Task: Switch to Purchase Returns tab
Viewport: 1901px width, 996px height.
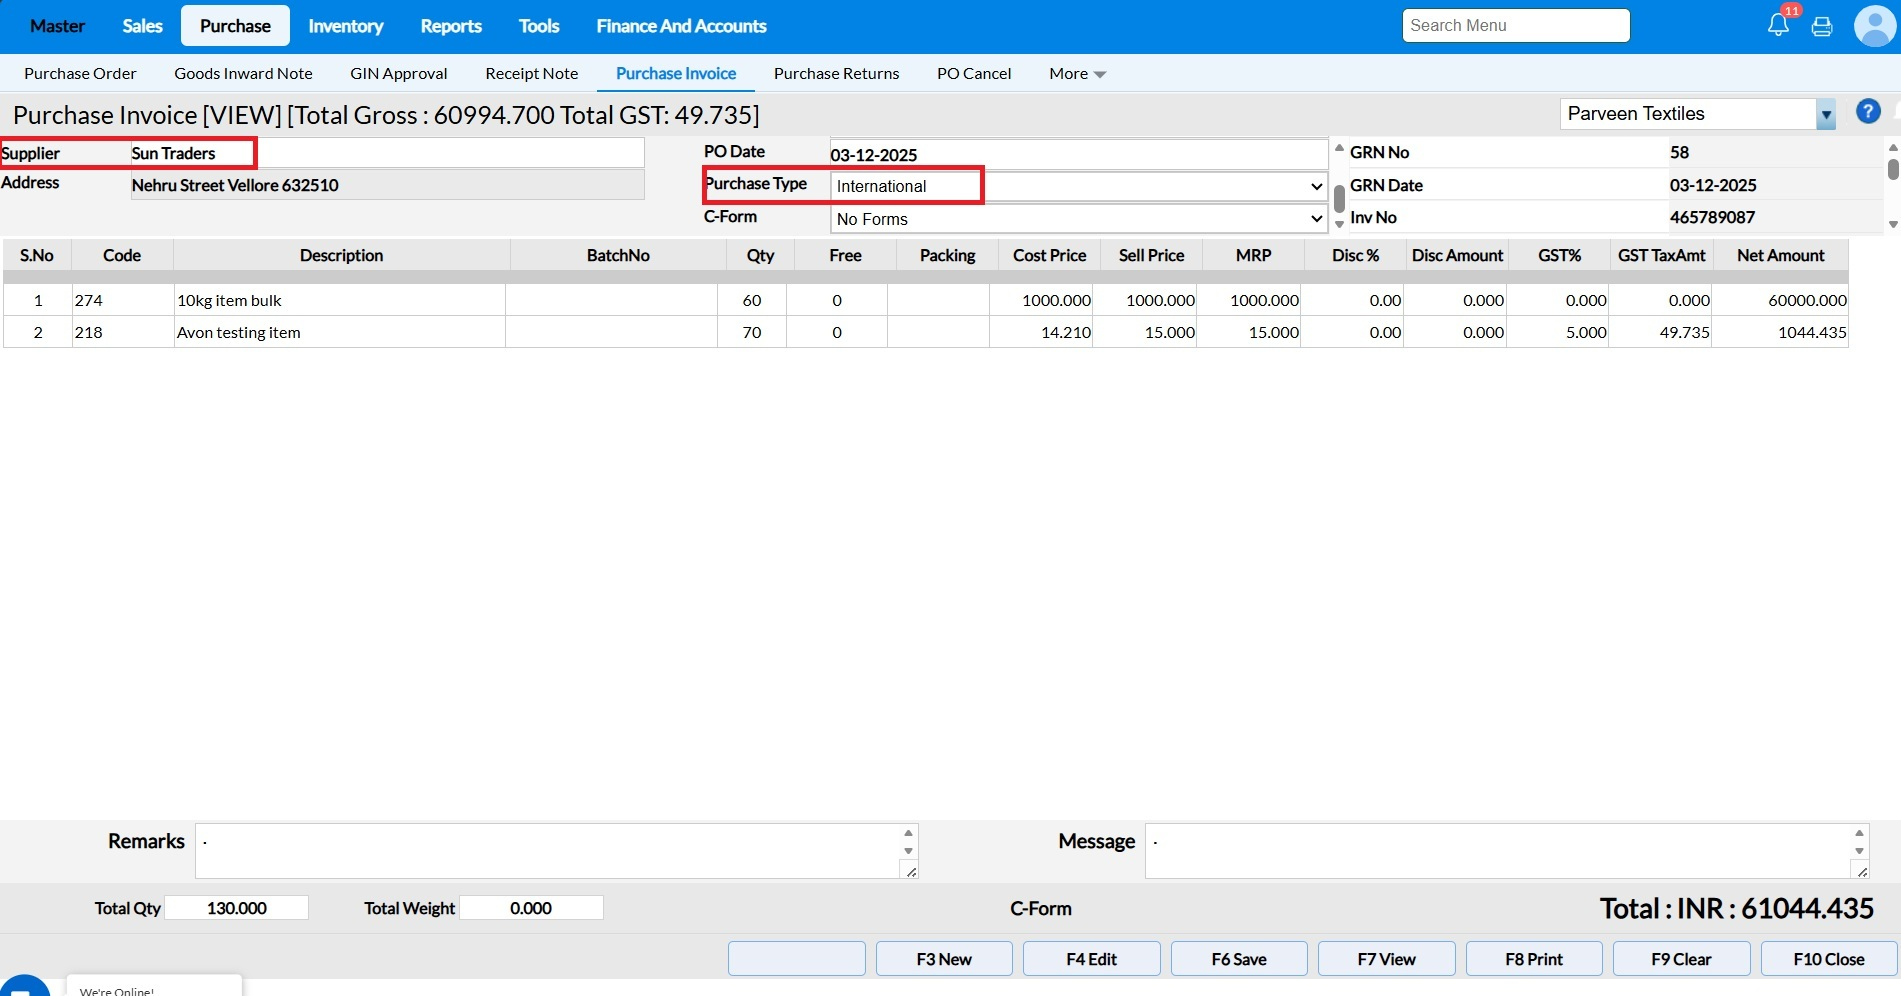Action: tap(836, 74)
